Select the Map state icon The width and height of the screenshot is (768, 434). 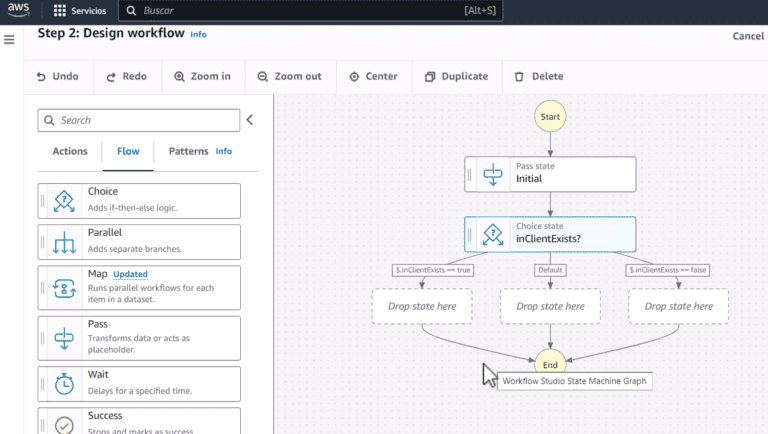(64, 288)
